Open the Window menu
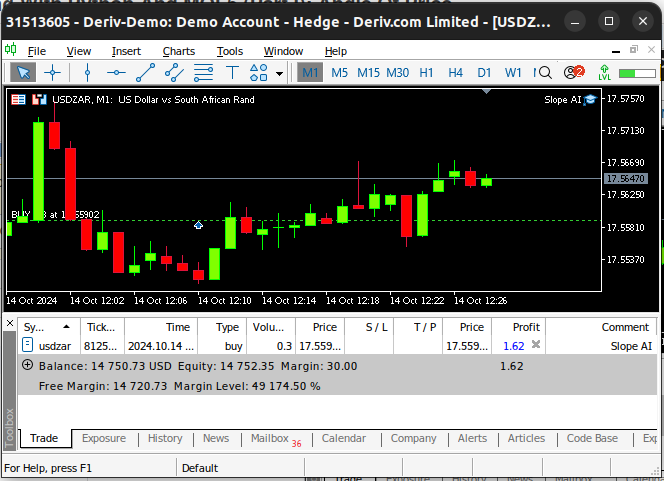 click(x=283, y=51)
